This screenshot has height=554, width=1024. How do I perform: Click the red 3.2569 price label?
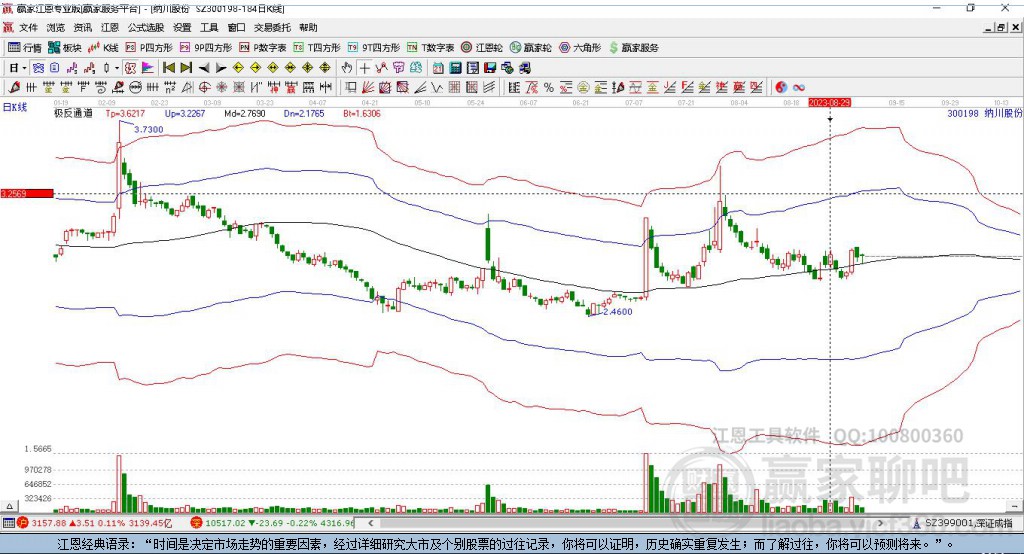(x=27, y=193)
